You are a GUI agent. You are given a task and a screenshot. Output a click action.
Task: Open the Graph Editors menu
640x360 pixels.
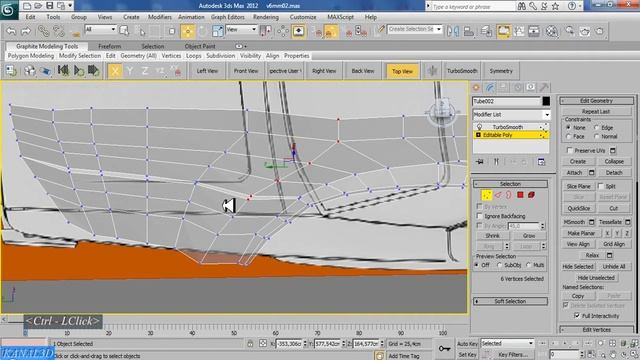(x=228, y=17)
